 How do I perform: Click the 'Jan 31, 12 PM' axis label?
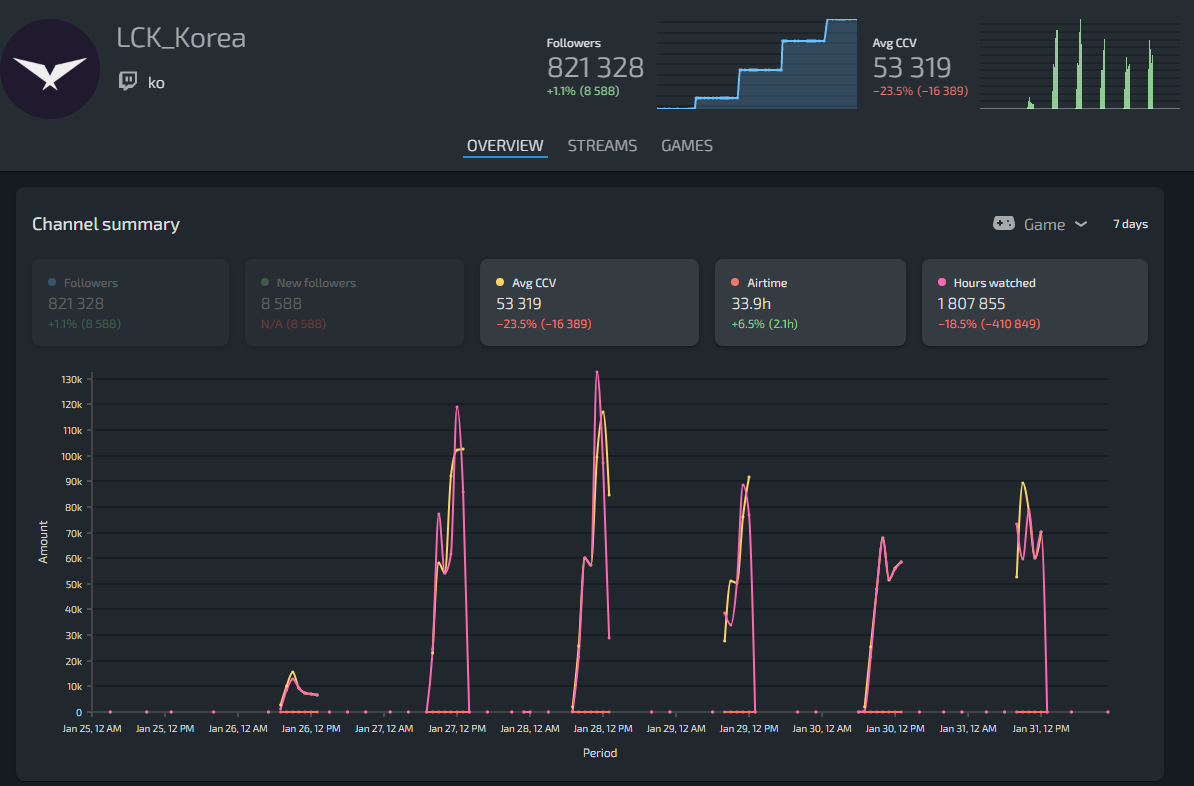[x=1041, y=729]
